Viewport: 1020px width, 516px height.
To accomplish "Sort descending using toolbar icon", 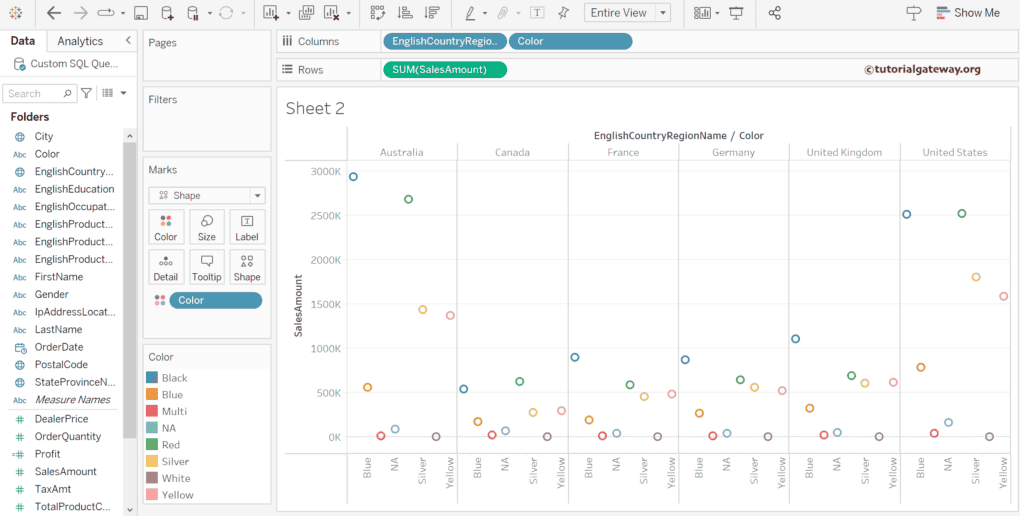I will pos(431,13).
